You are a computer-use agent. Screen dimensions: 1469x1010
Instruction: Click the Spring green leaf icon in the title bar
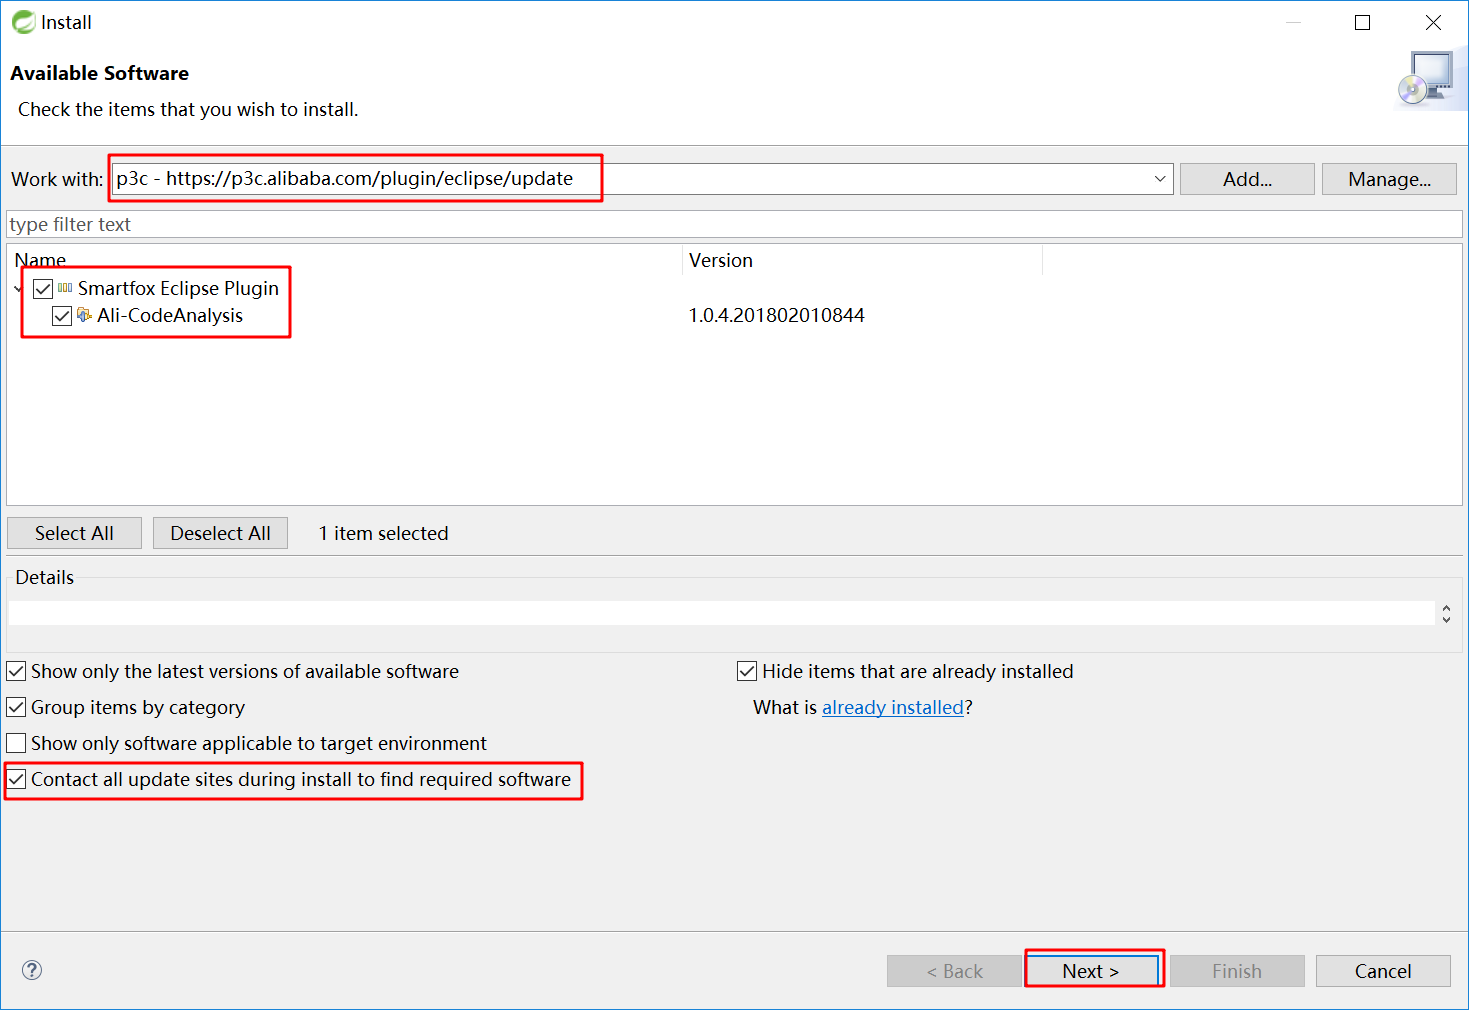(x=23, y=22)
